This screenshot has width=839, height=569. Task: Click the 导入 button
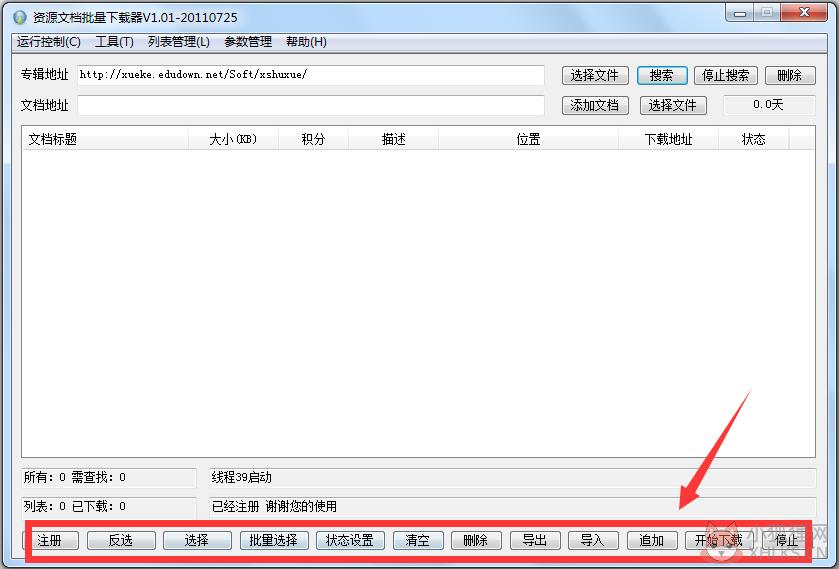[593, 540]
